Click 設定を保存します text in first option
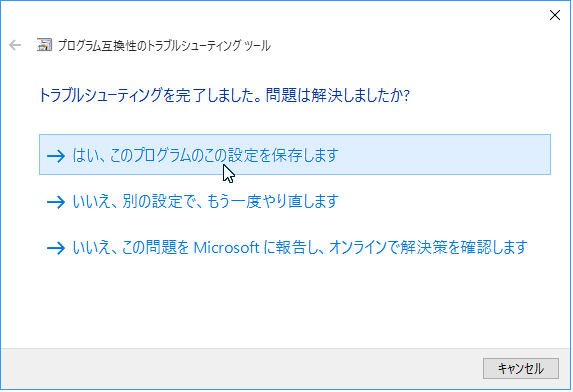Screen dimensions: 573x392 click(x=283, y=155)
